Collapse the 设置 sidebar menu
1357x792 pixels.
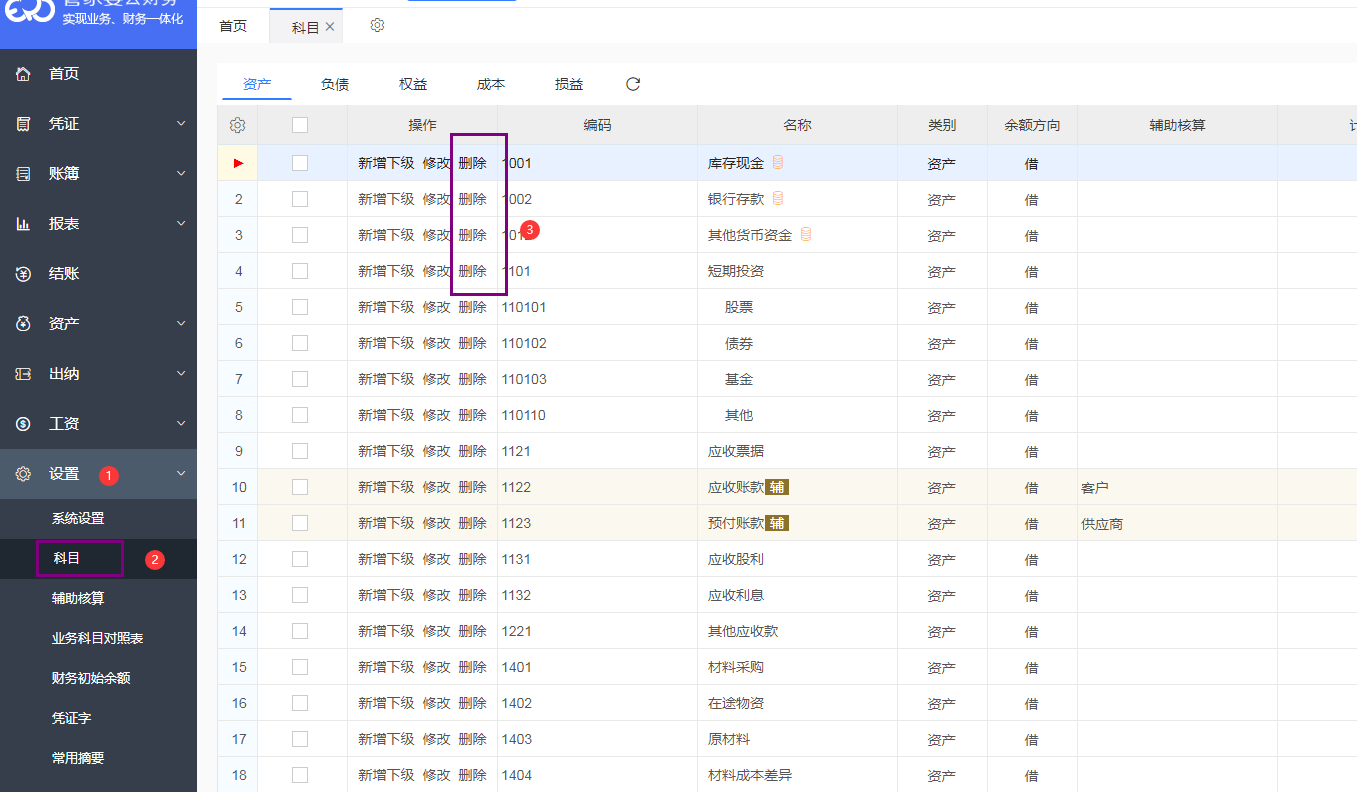coord(181,474)
